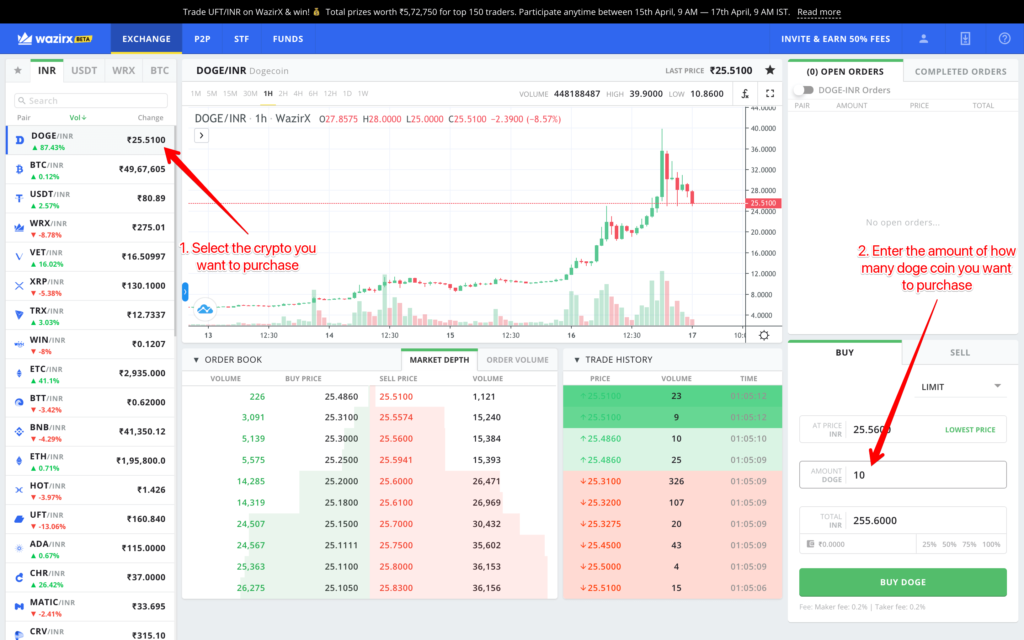
Task: Open the COMPLETED ORDERS tab
Action: point(959,70)
